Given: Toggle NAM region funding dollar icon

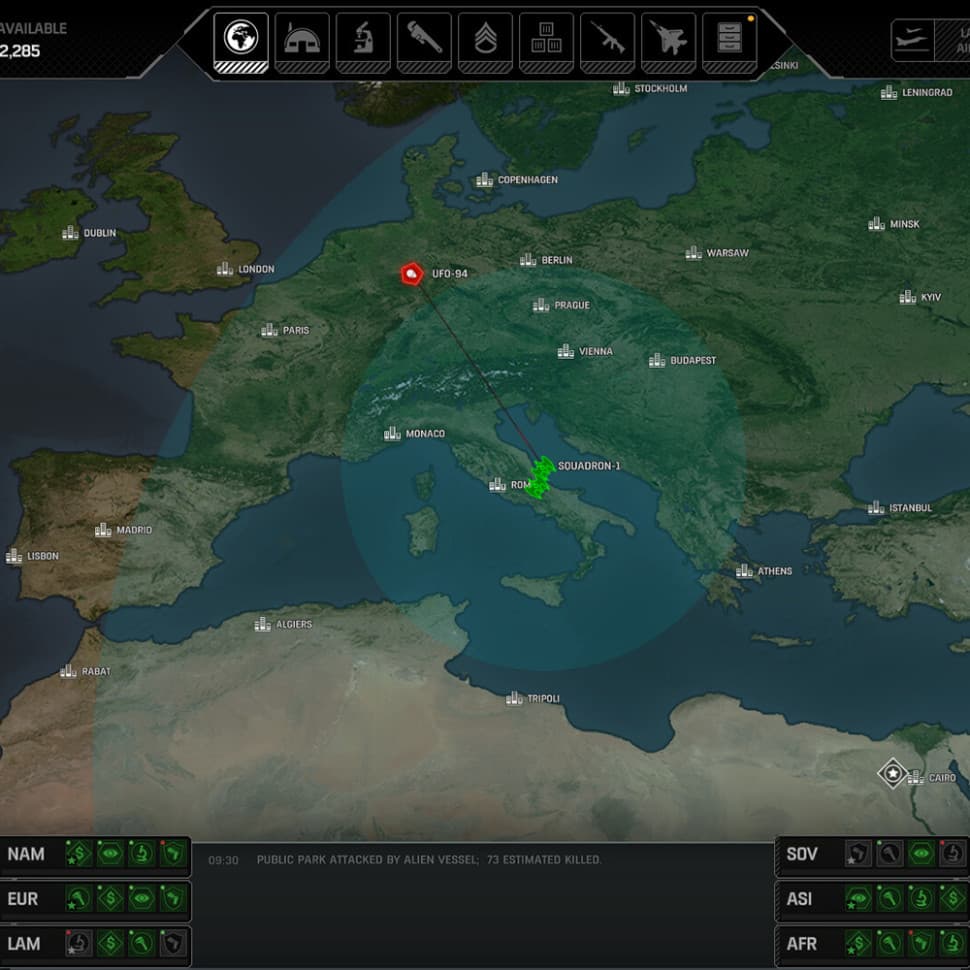Looking at the screenshot, I should pos(79,854).
